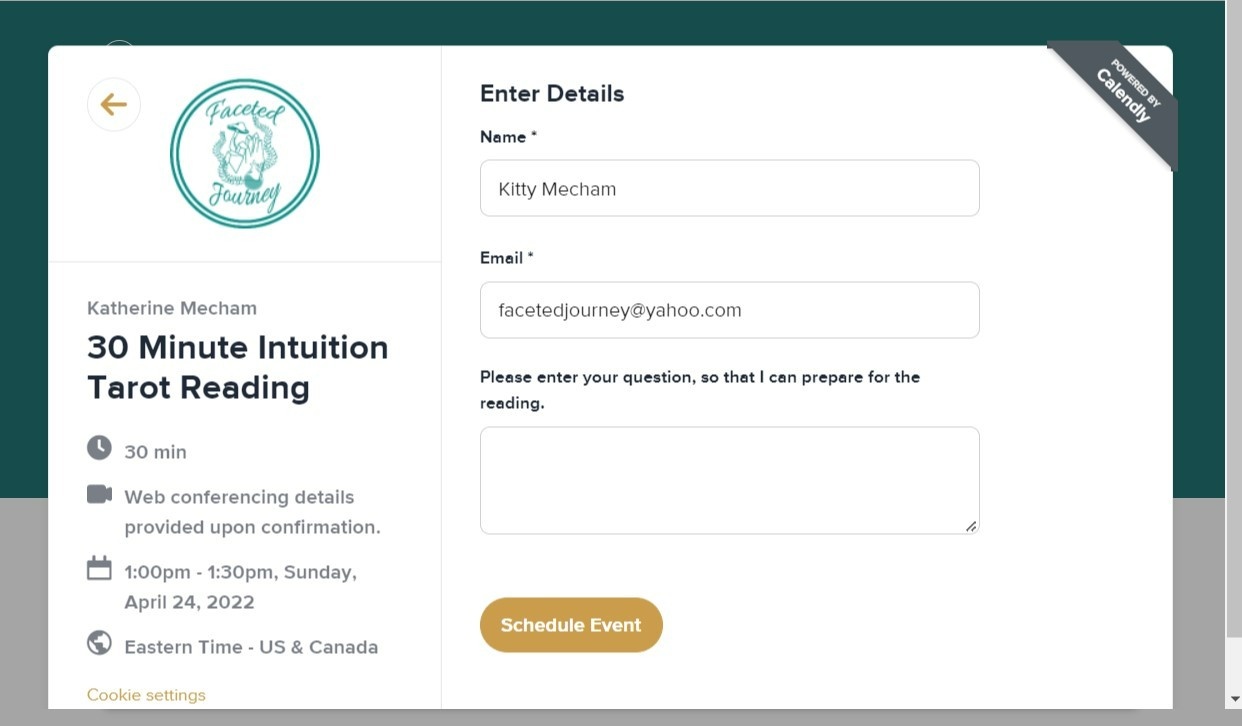
Task: Click into the question text area
Action: [x=729, y=480]
